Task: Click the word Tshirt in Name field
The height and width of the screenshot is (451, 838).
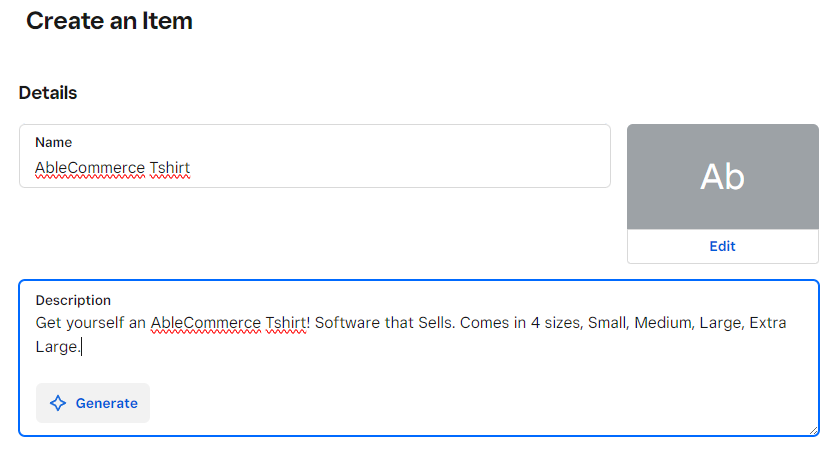Action: pos(169,168)
